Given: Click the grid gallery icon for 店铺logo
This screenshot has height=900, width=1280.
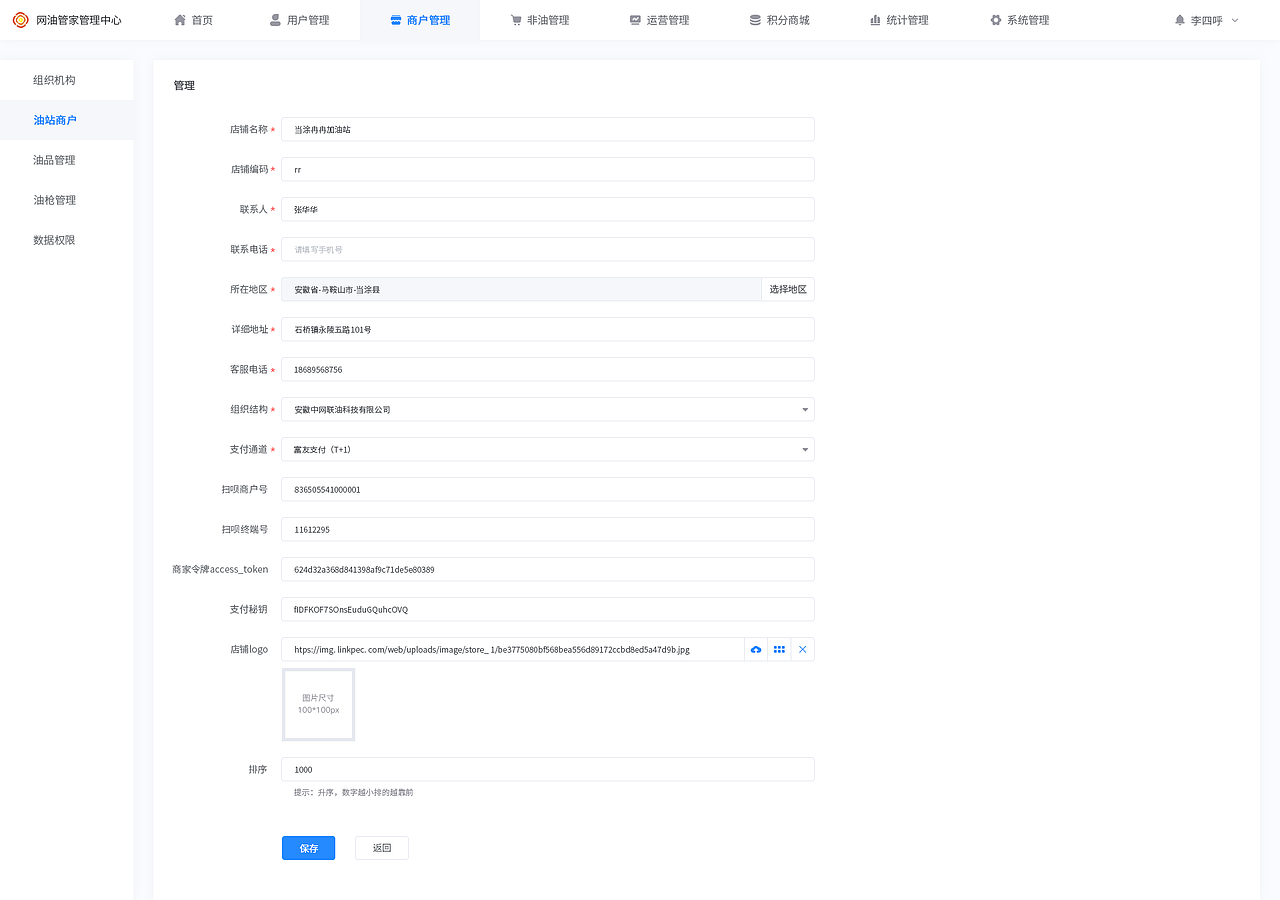Looking at the screenshot, I should [x=779, y=650].
